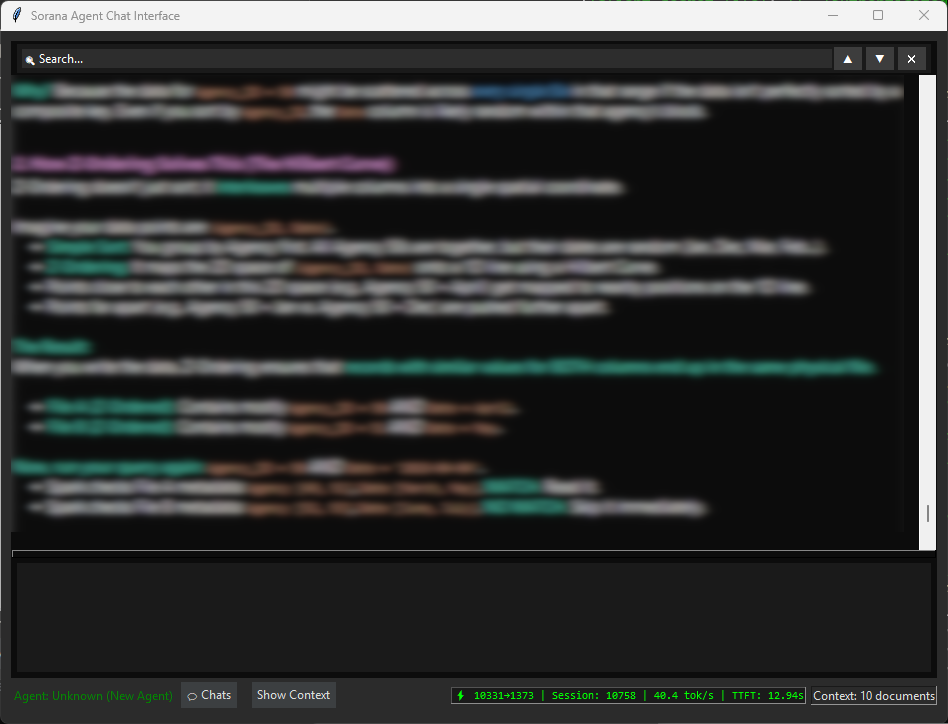Screen dimensions: 948x724
Task: Click the Context: 10 documents indicator
Action: point(873,696)
